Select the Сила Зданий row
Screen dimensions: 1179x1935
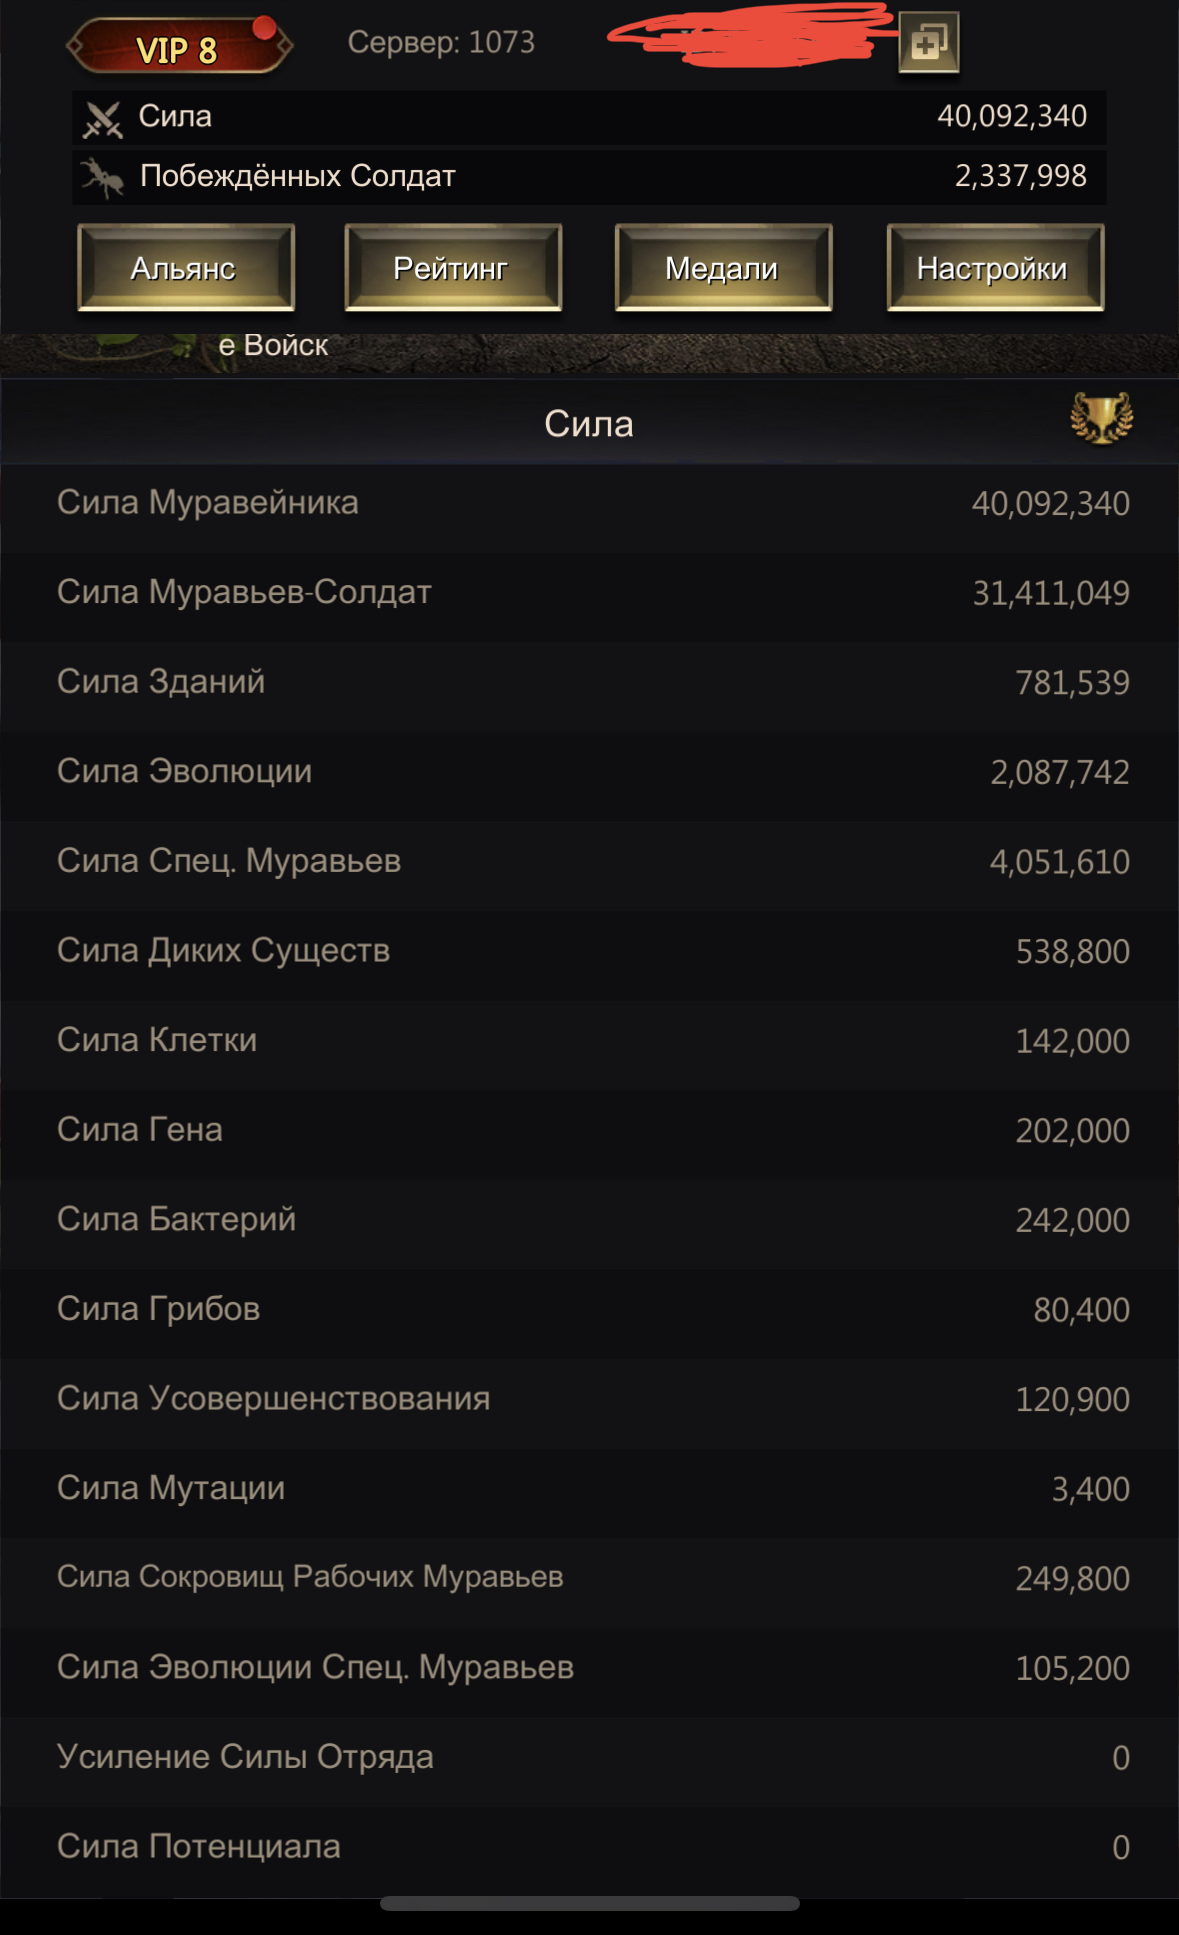(x=590, y=682)
